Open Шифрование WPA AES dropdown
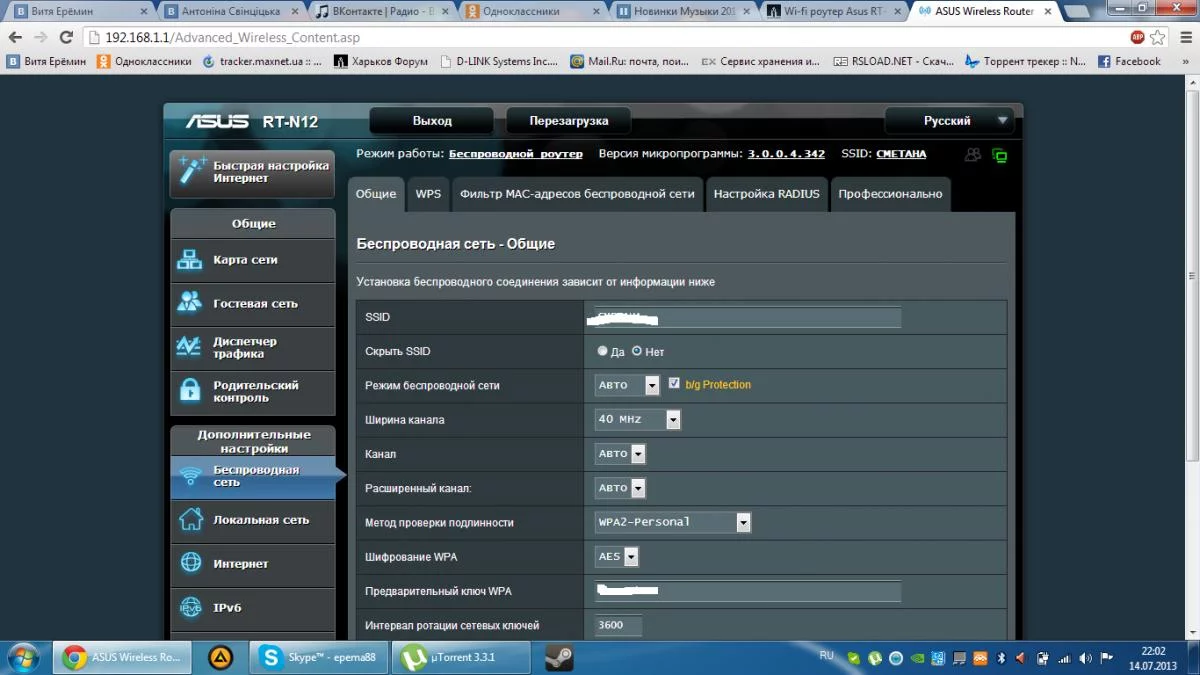Viewport: 1200px width, 675px height. [x=616, y=557]
